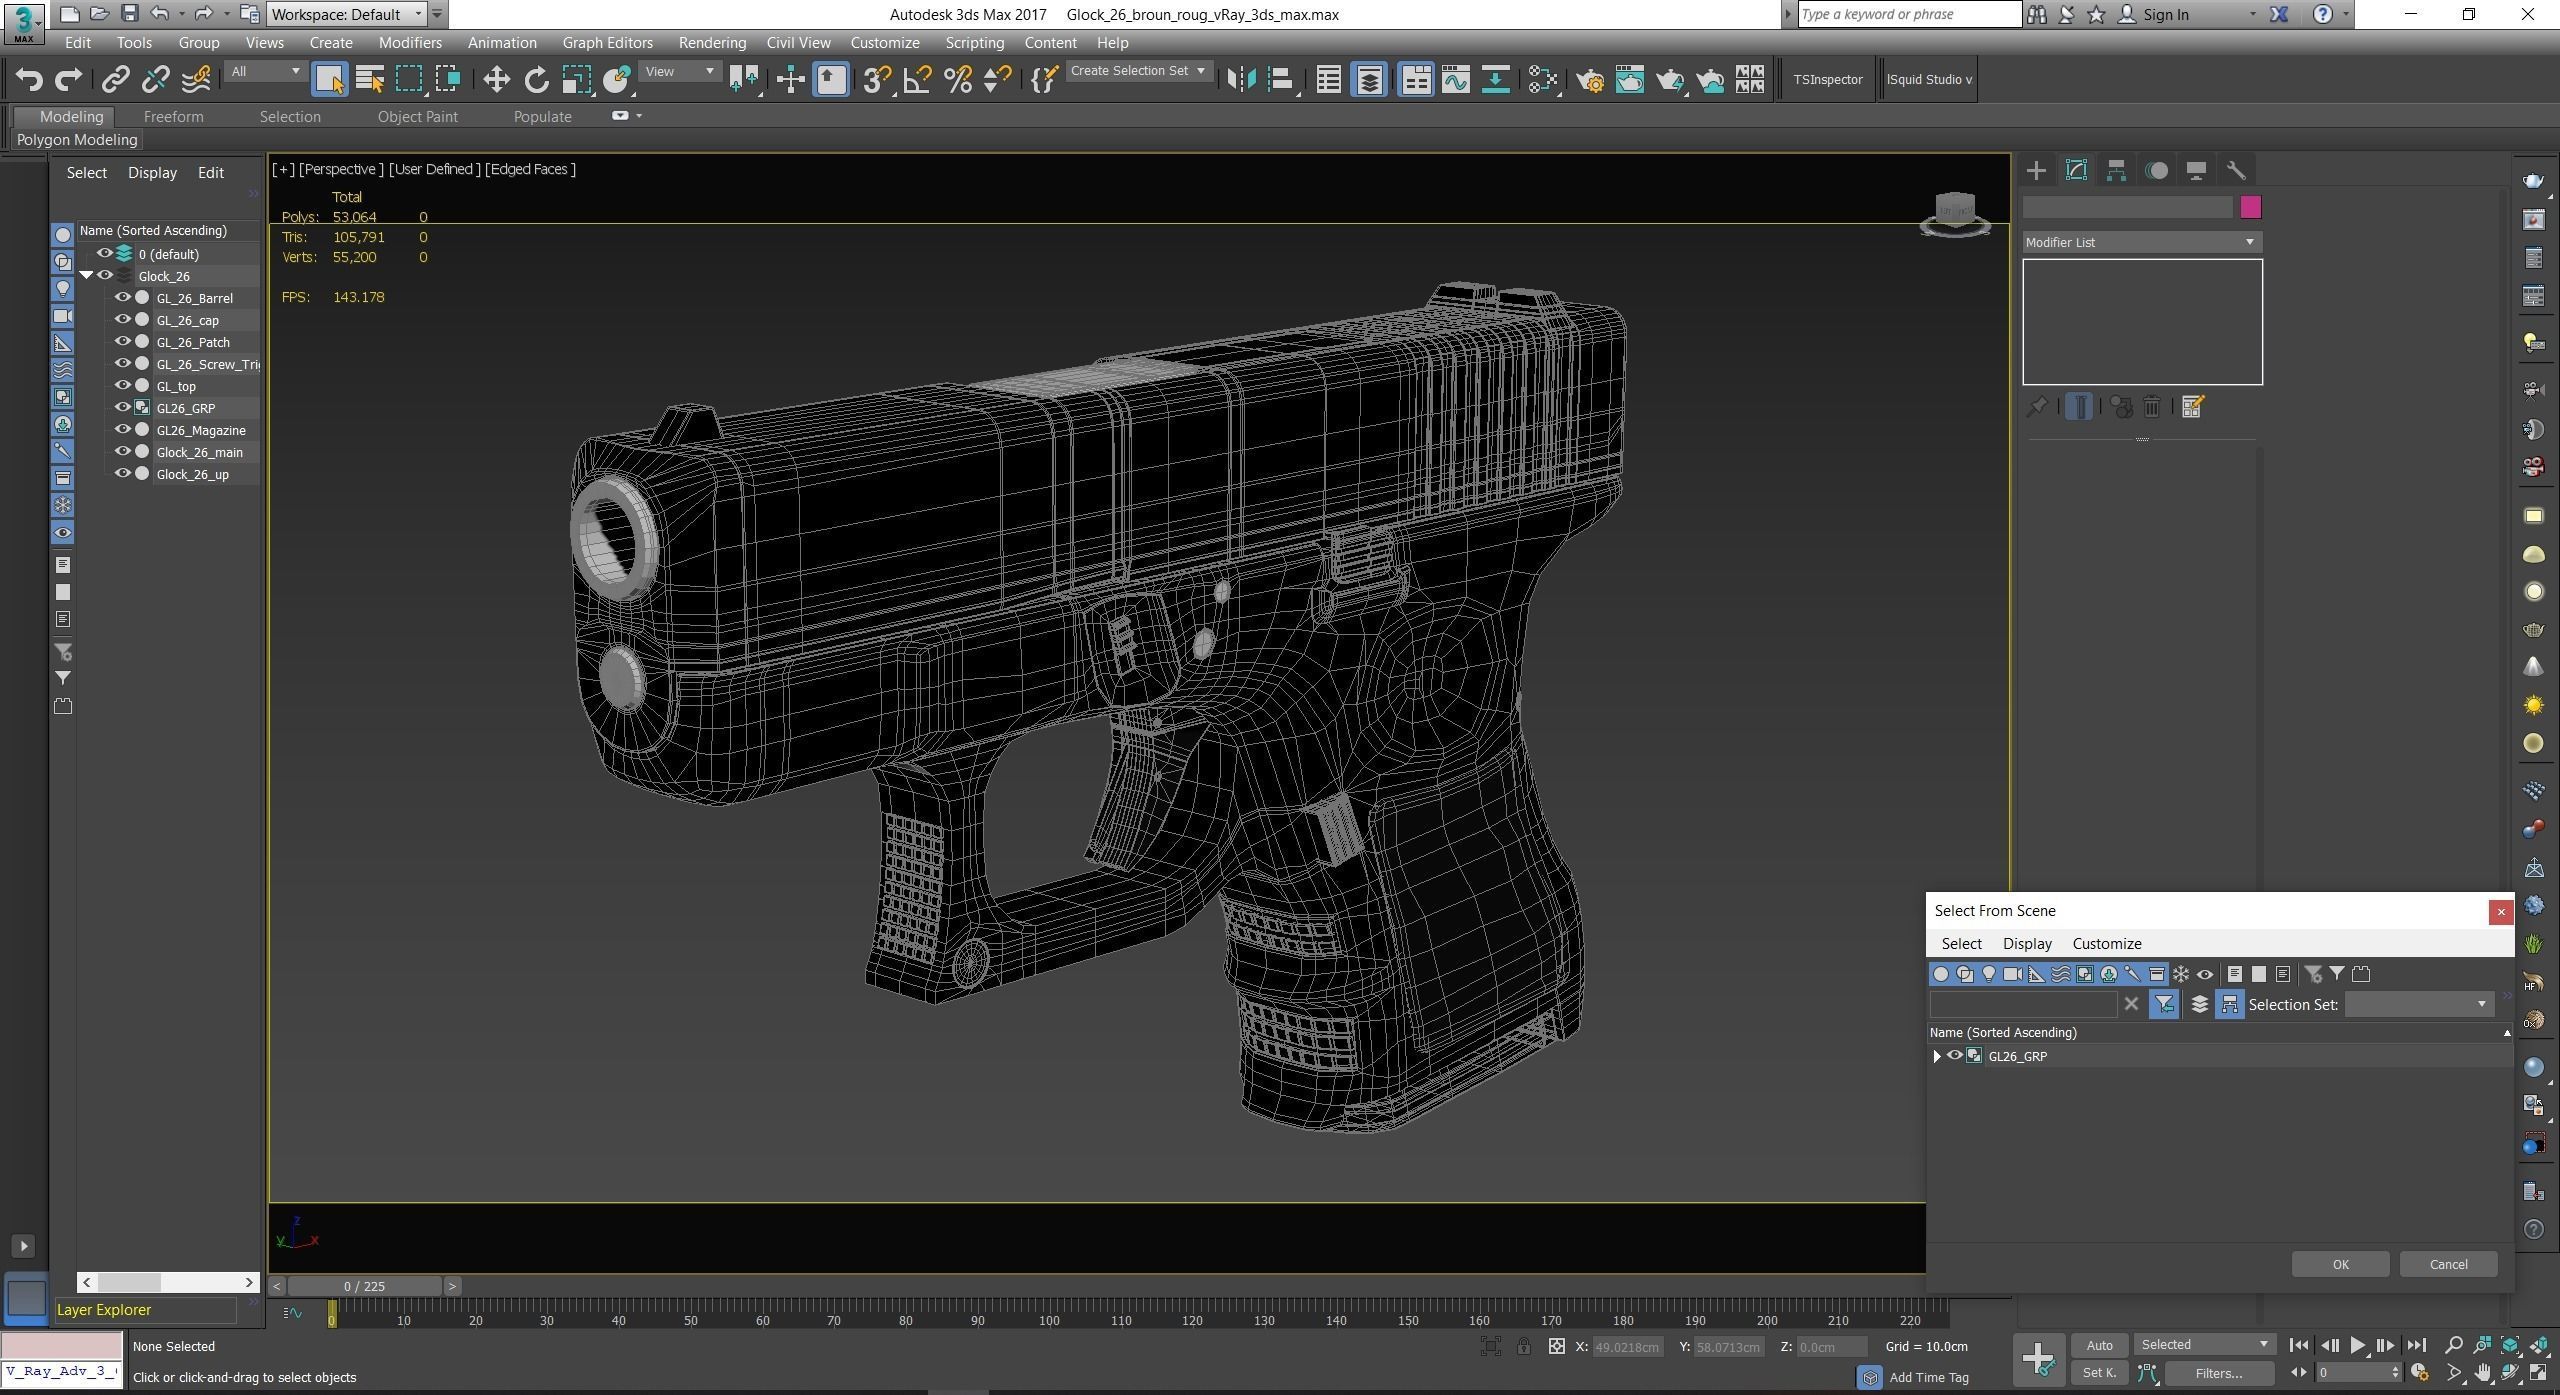
Task: Open the Modifier List dropdown
Action: point(2141,242)
